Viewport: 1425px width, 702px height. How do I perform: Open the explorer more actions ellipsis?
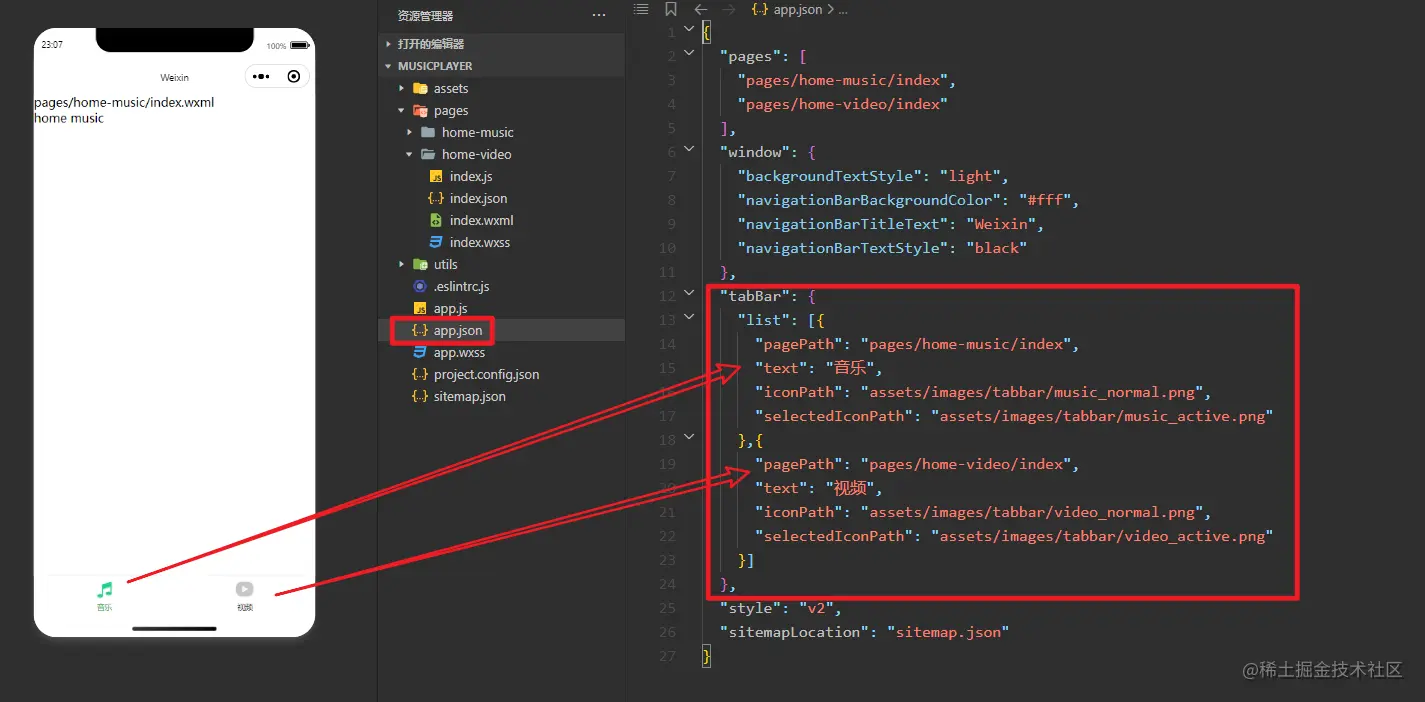pos(599,16)
